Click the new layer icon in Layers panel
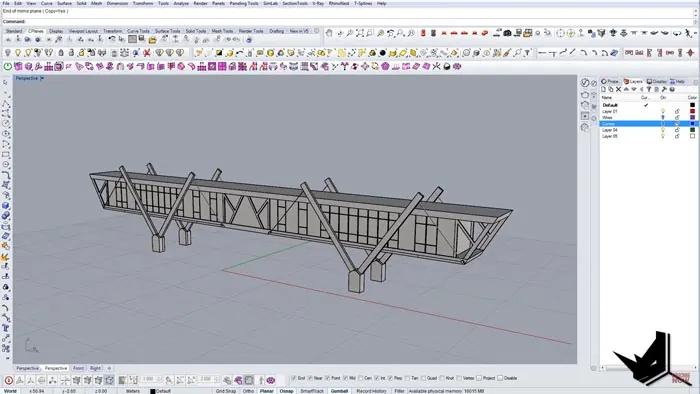Image resolution: width=700 pixels, height=394 pixels. [603, 89]
